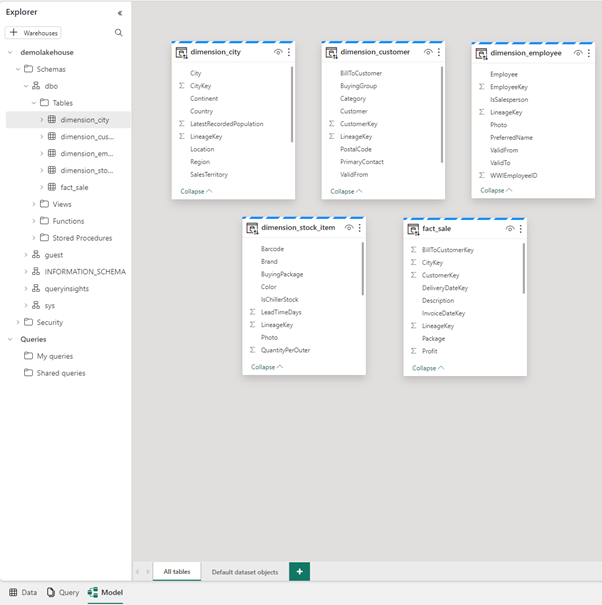Open more options for dimension_stock_item card

(x=359, y=228)
